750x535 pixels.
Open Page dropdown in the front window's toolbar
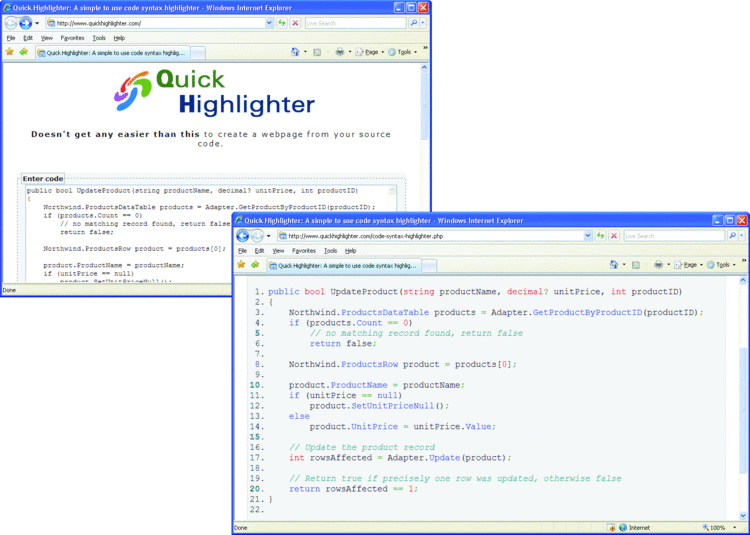[688, 264]
